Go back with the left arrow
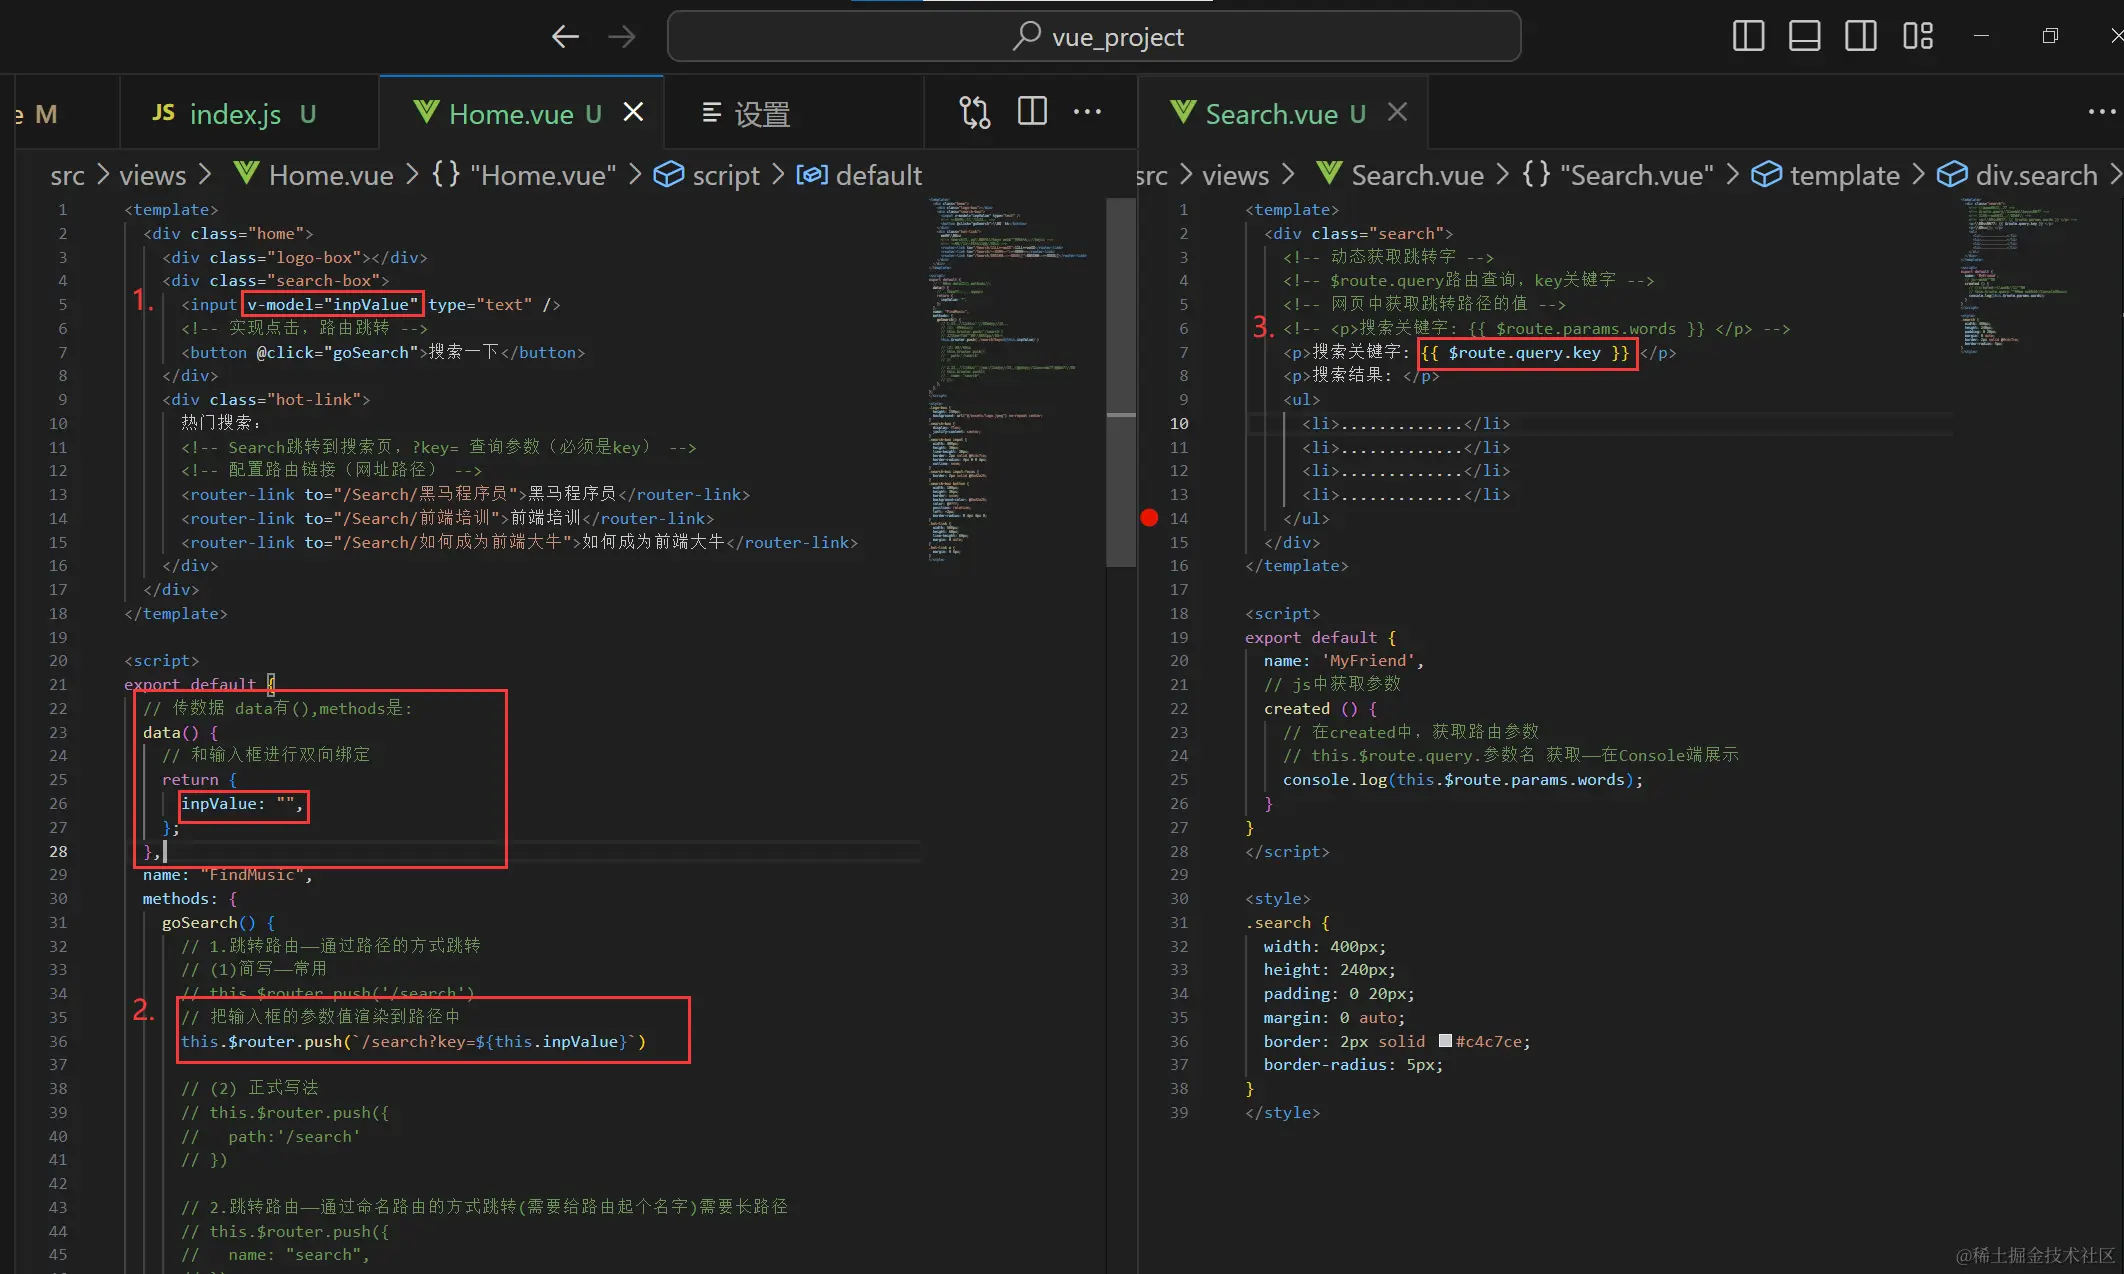 coord(565,37)
